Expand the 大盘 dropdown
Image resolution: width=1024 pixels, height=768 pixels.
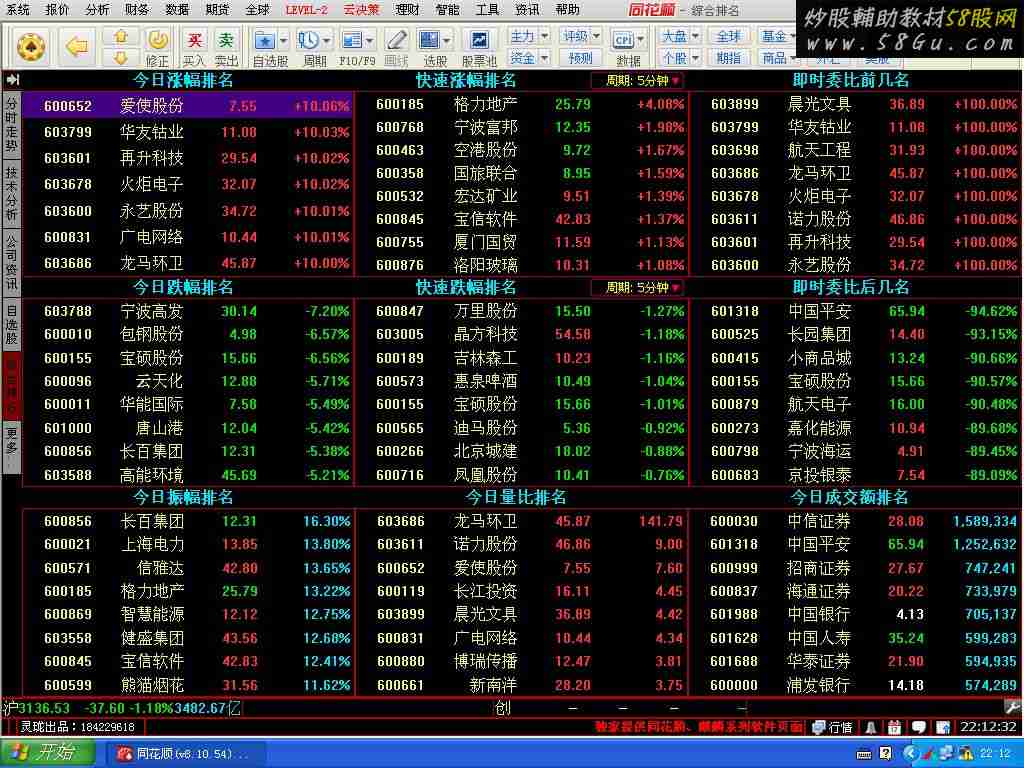(695, 36)
